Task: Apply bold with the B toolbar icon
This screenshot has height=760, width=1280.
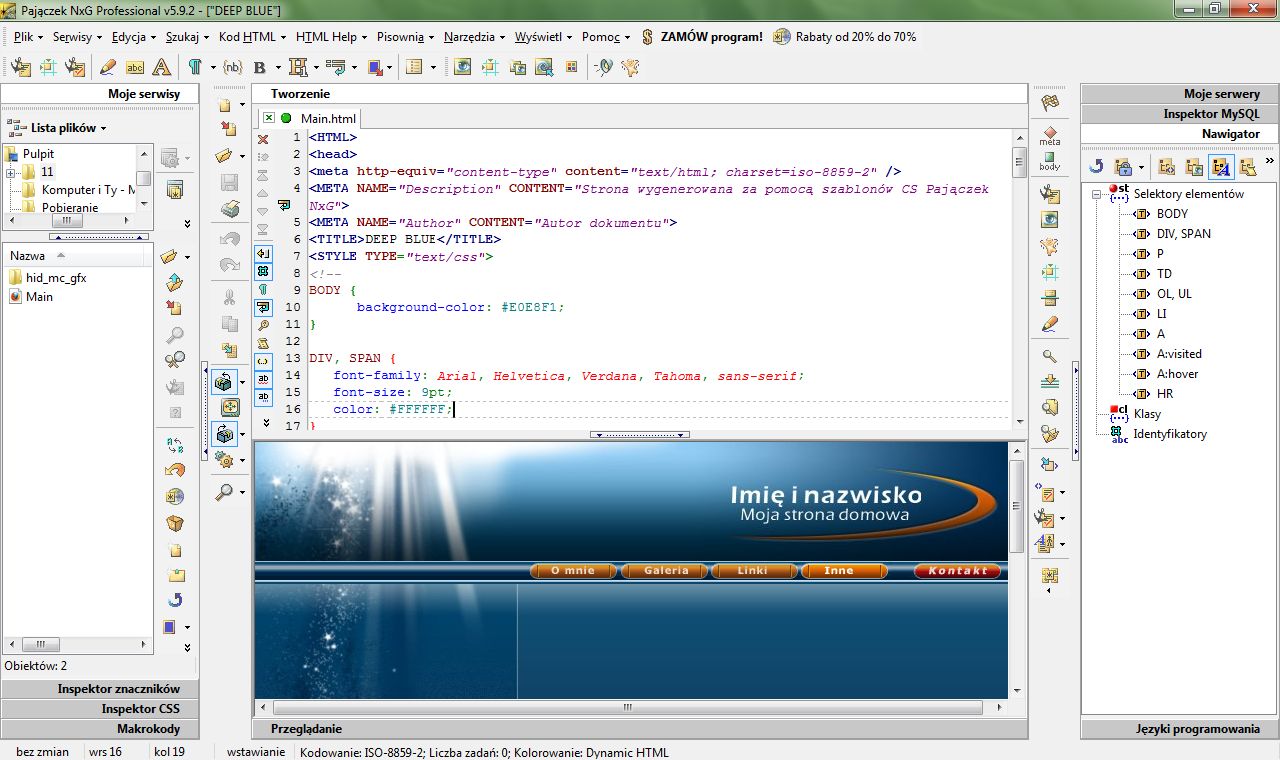Action: coord(258,68)
